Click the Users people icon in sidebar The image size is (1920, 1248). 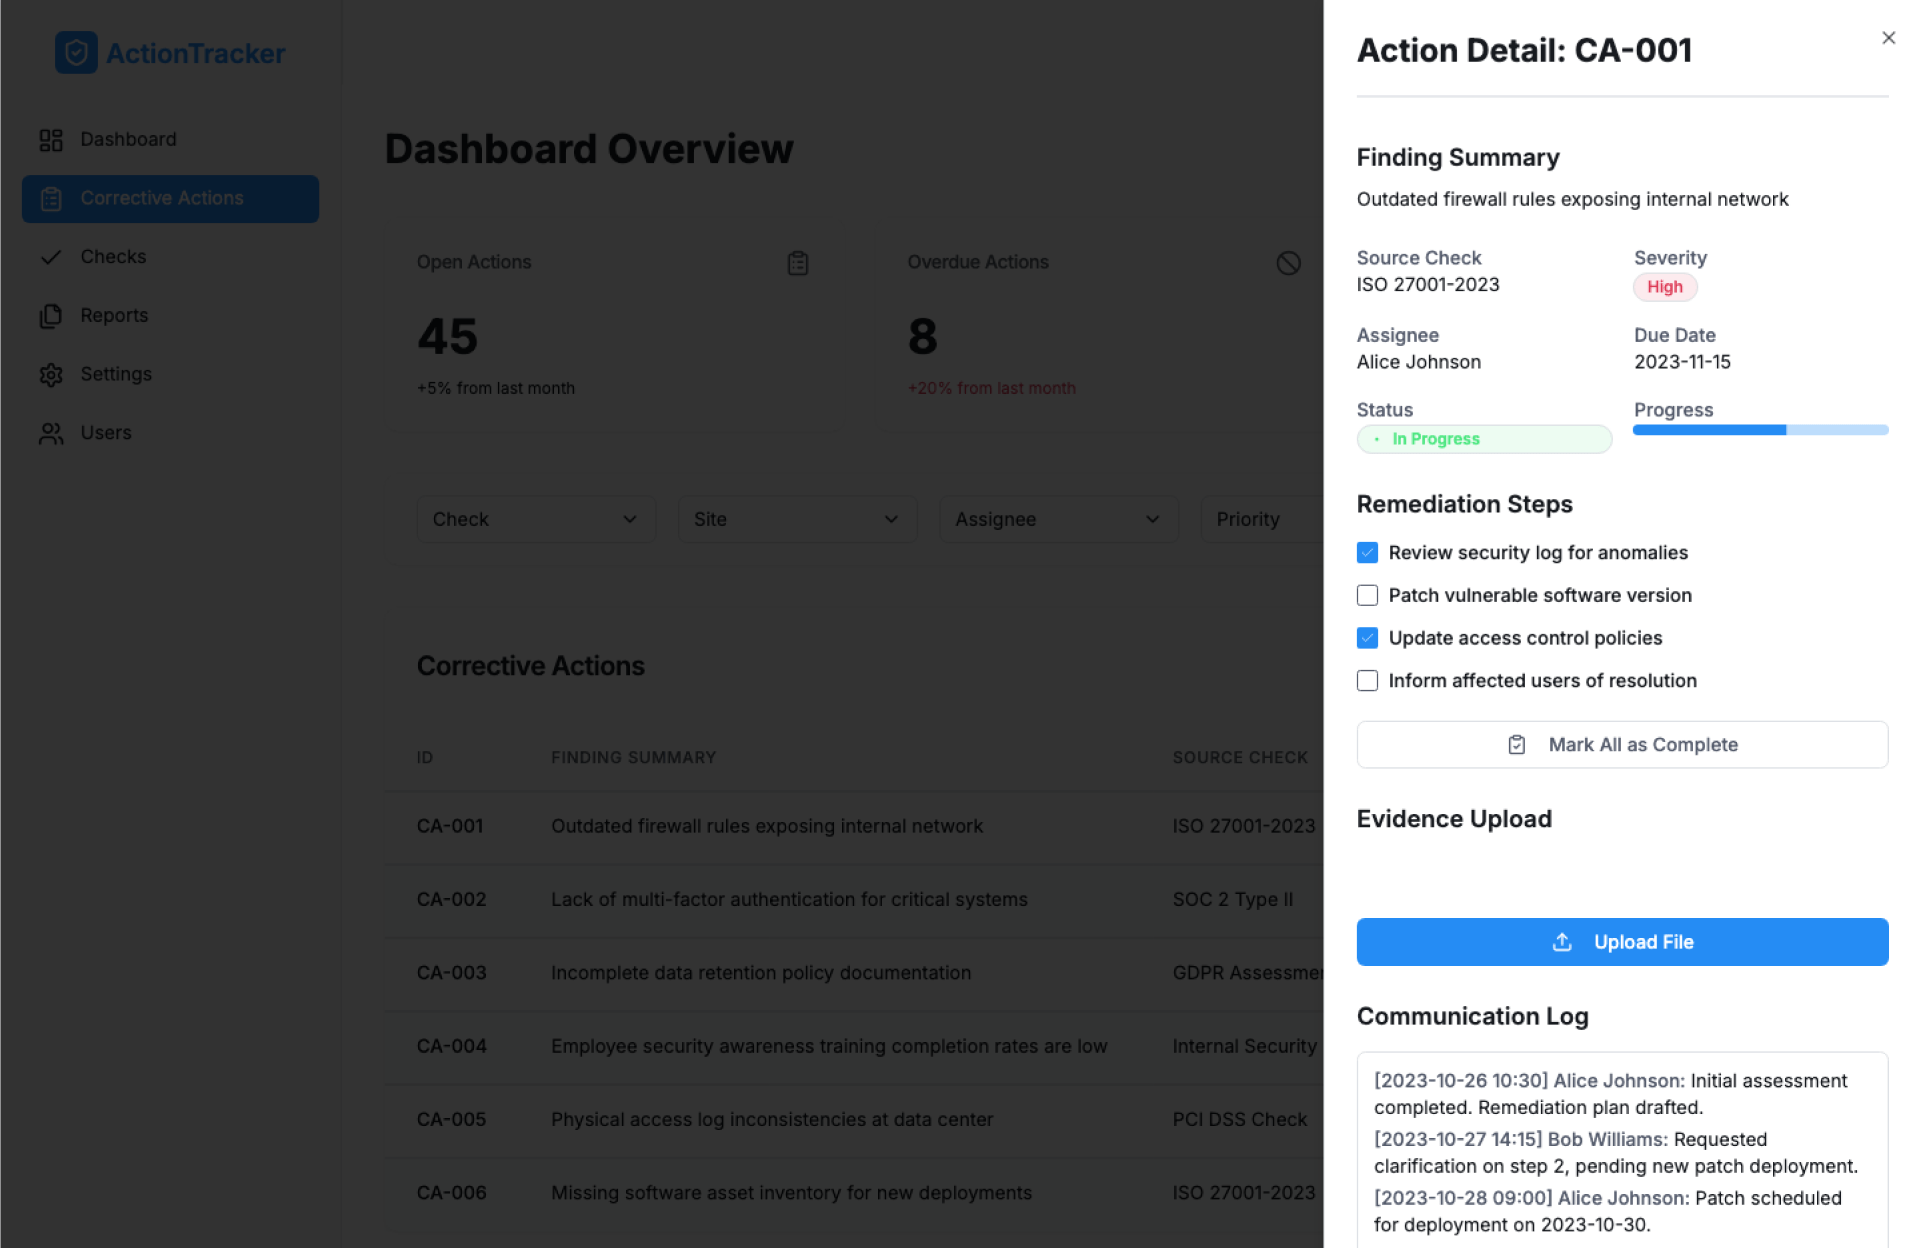pyautogui.click(x=51, y=433)
